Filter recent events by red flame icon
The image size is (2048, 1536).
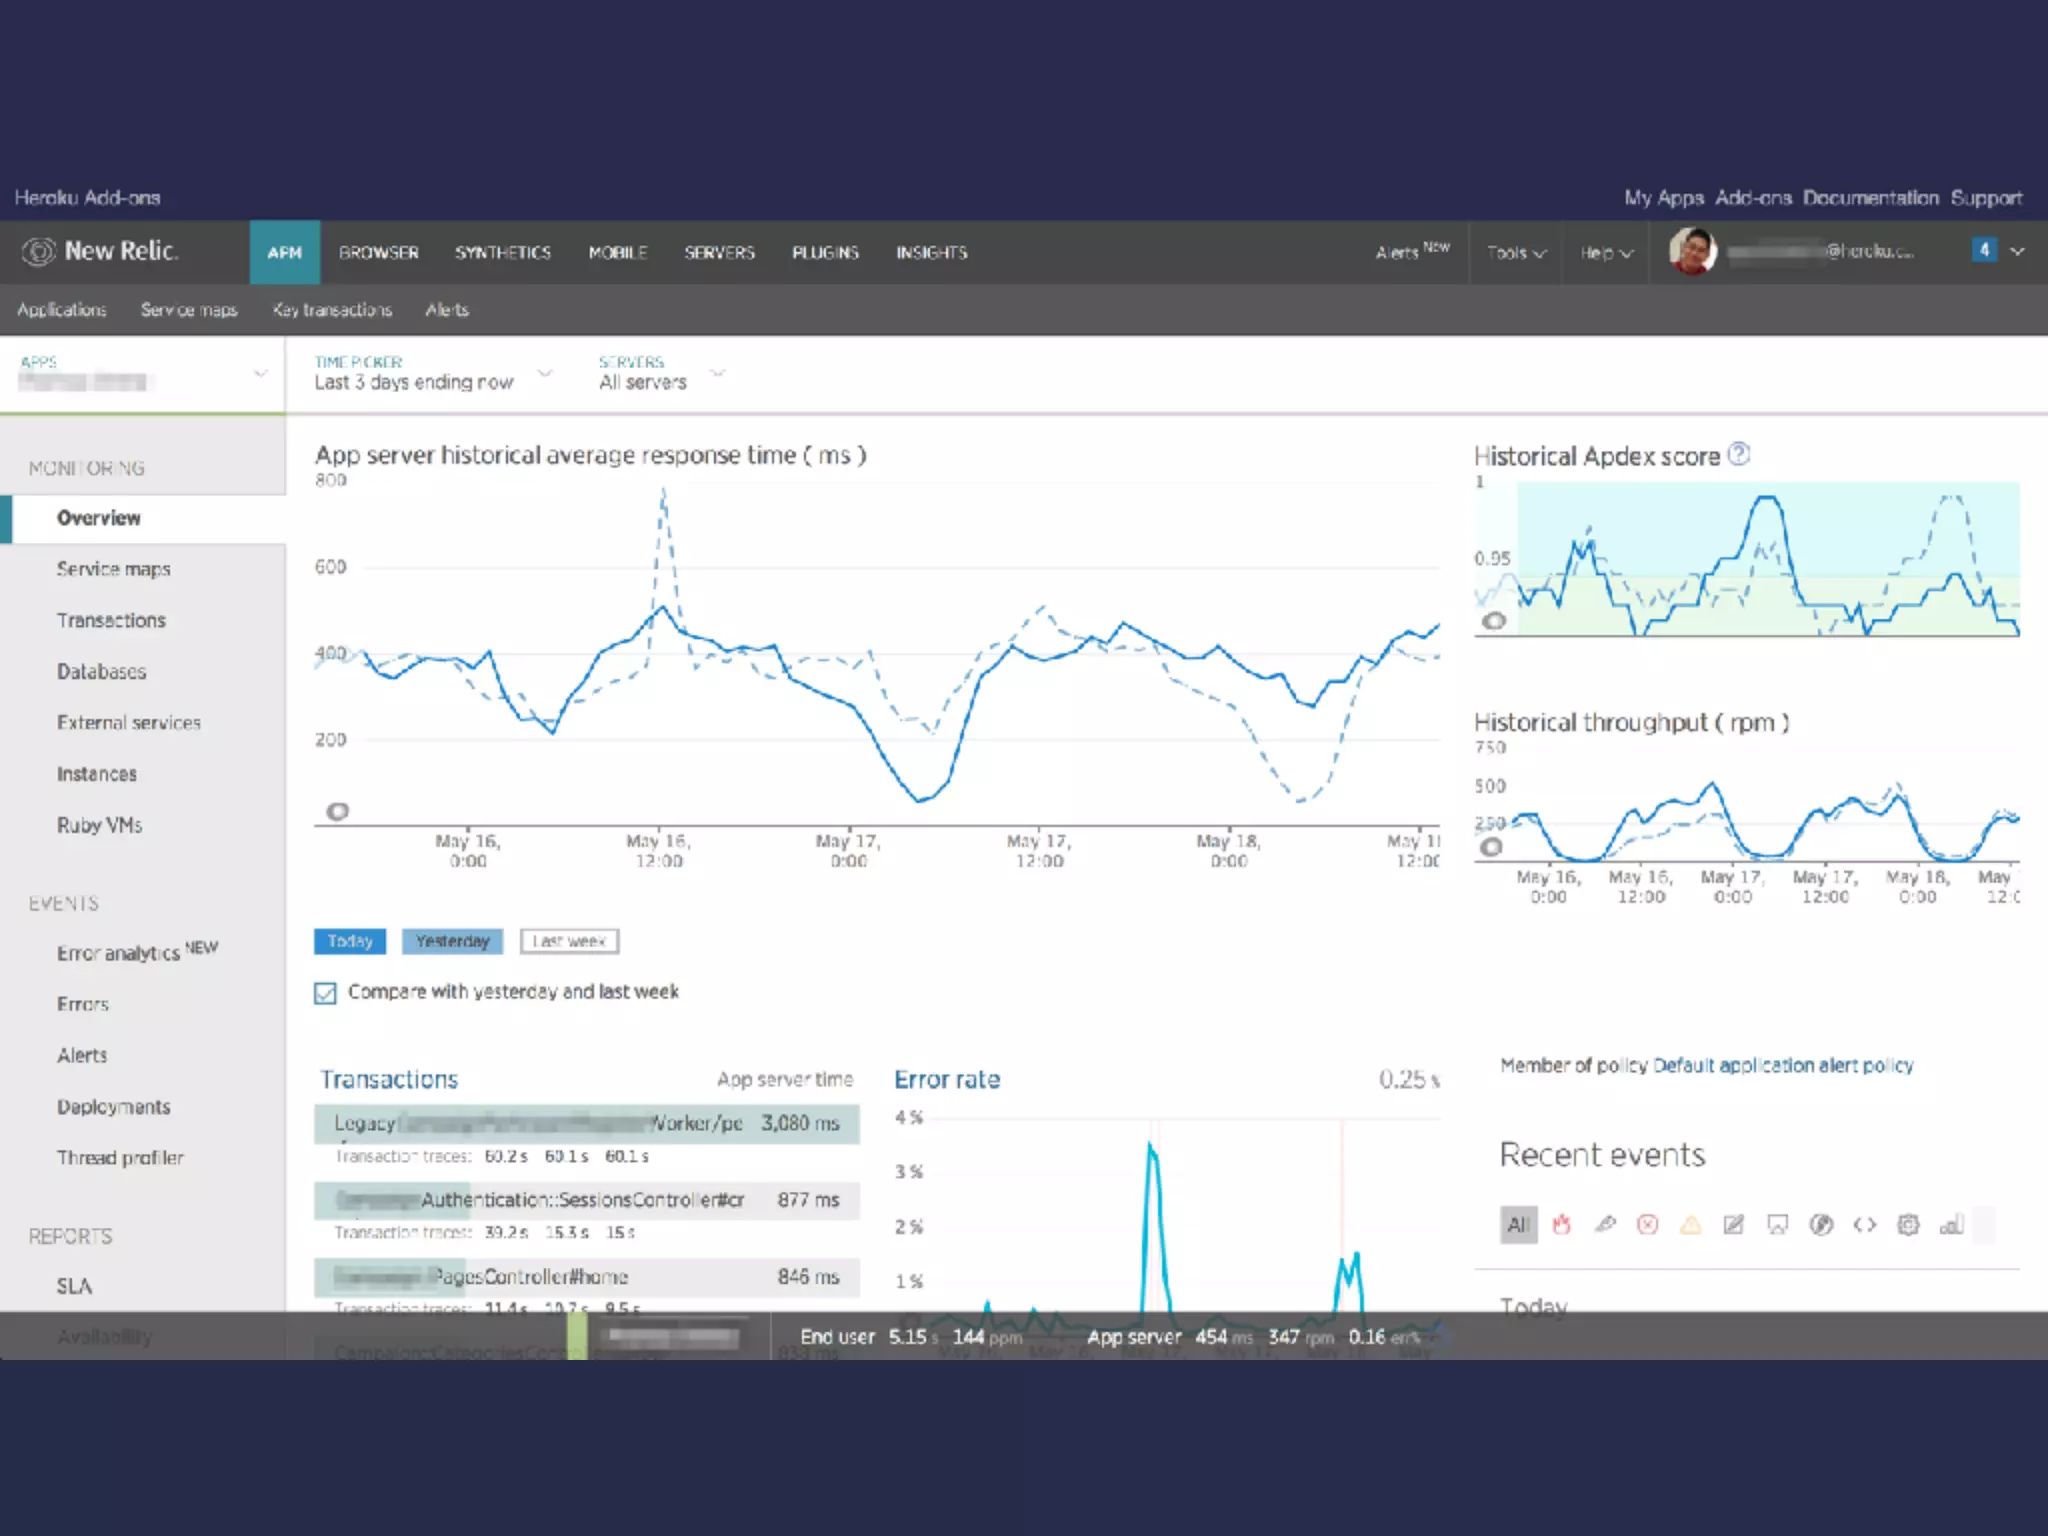coord(1561,1224)
